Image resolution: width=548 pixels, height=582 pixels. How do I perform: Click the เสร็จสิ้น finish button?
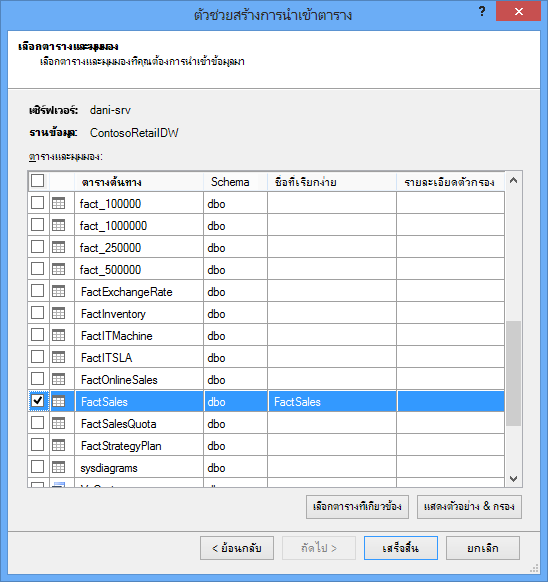(401, 548)
